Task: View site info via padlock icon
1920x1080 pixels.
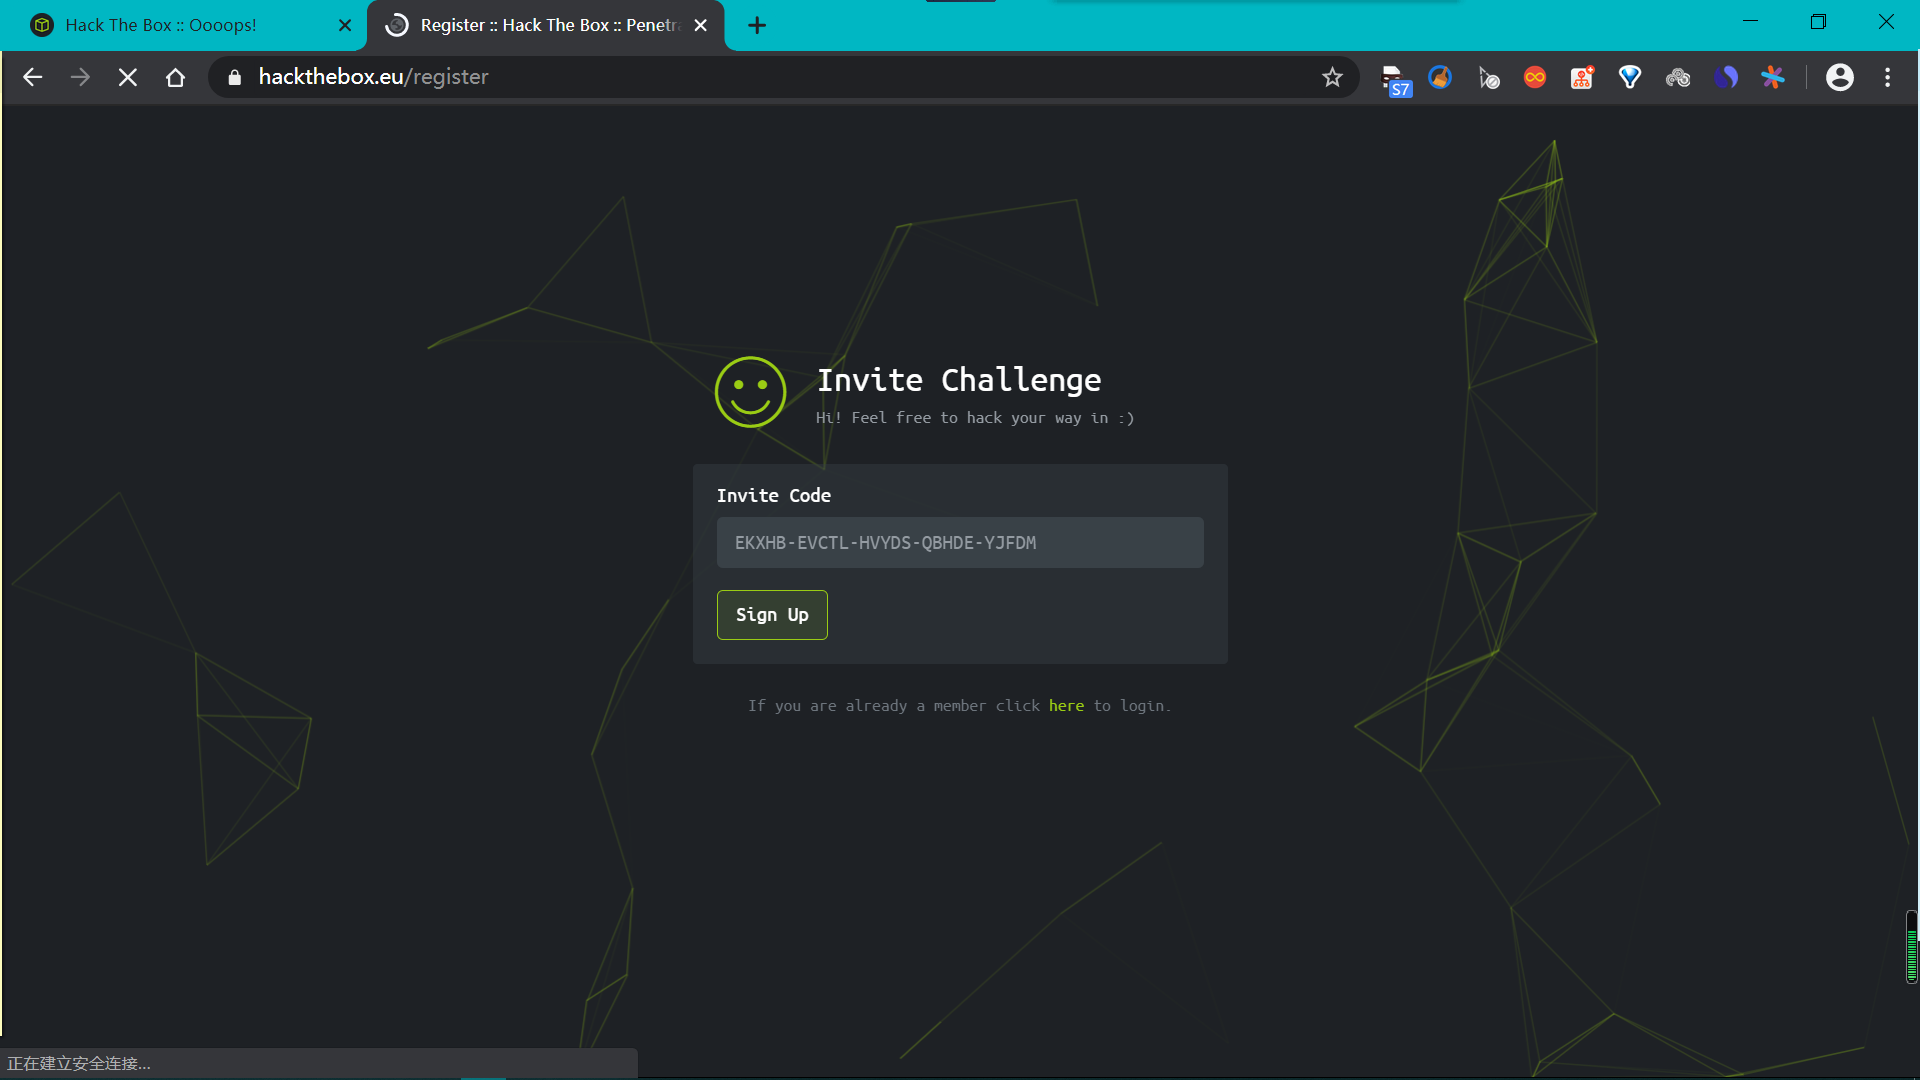Action: coord(235,77)
